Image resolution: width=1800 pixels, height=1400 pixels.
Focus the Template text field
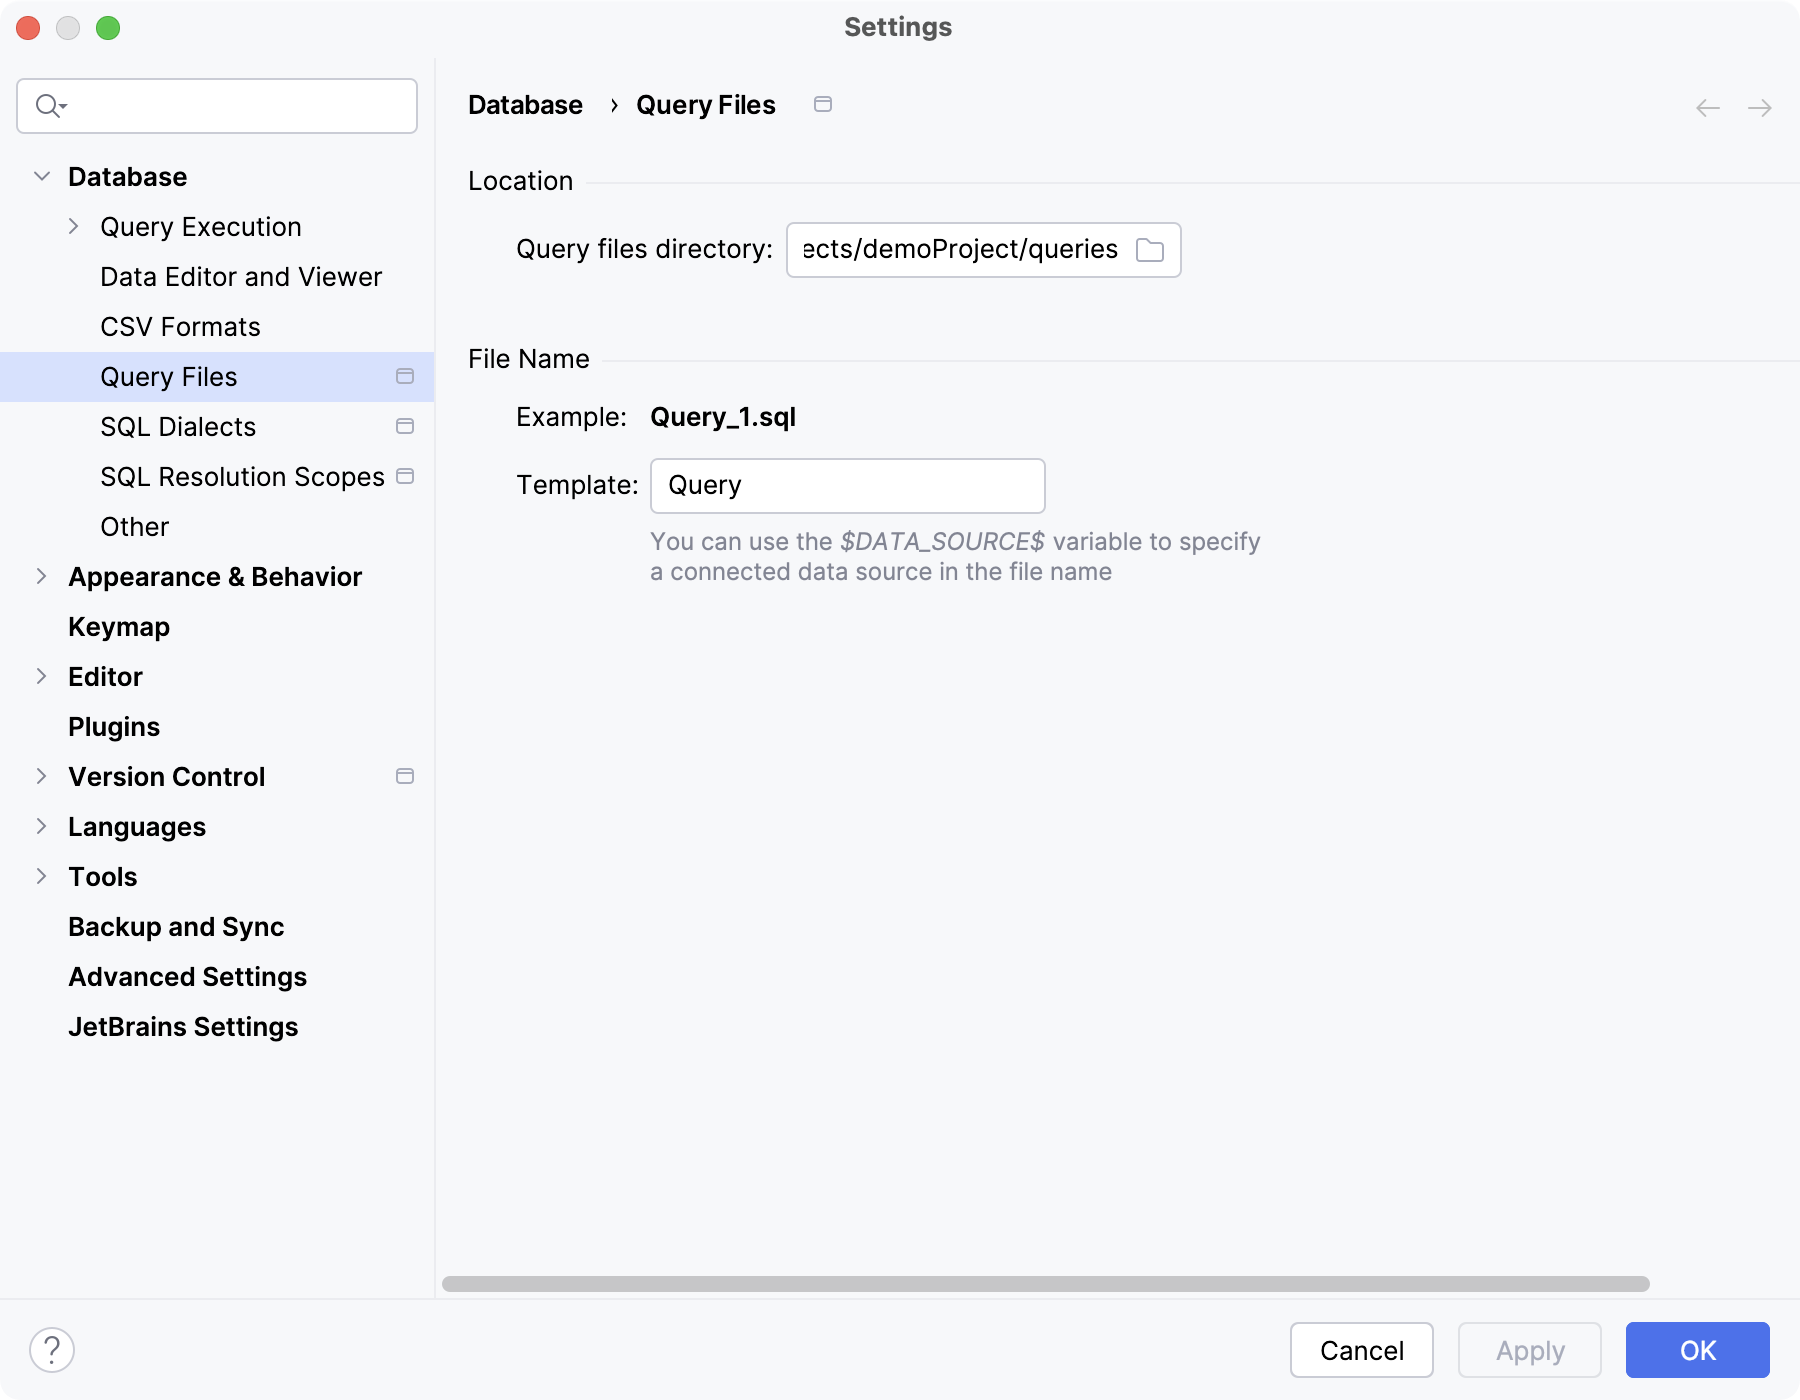(847, 486)
